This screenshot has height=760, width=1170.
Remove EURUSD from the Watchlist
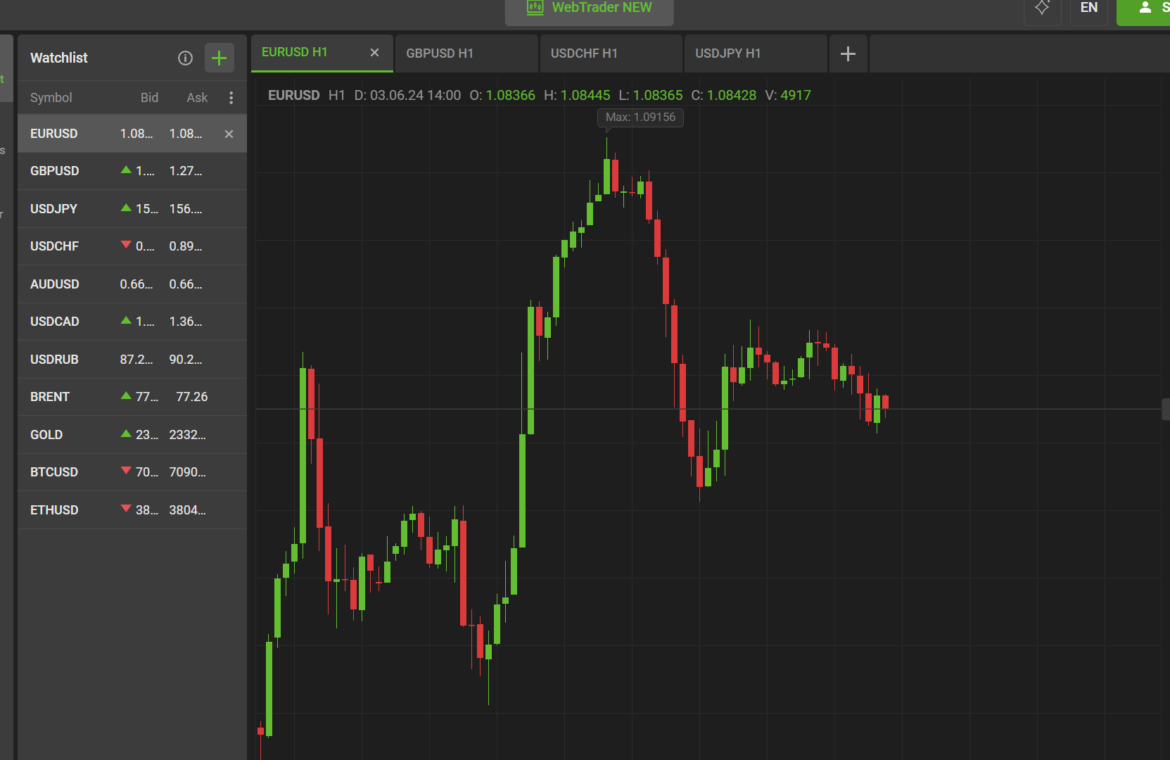coord(229,134)
